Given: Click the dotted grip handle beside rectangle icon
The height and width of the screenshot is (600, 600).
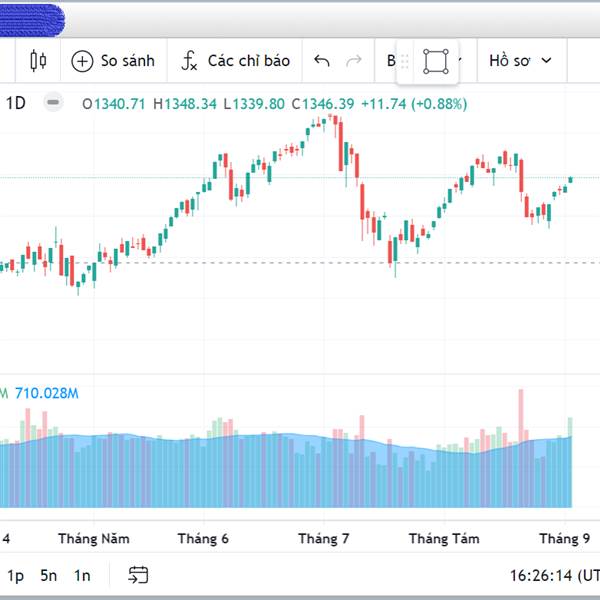Looking at the screenshot, I should coord(405,61).
